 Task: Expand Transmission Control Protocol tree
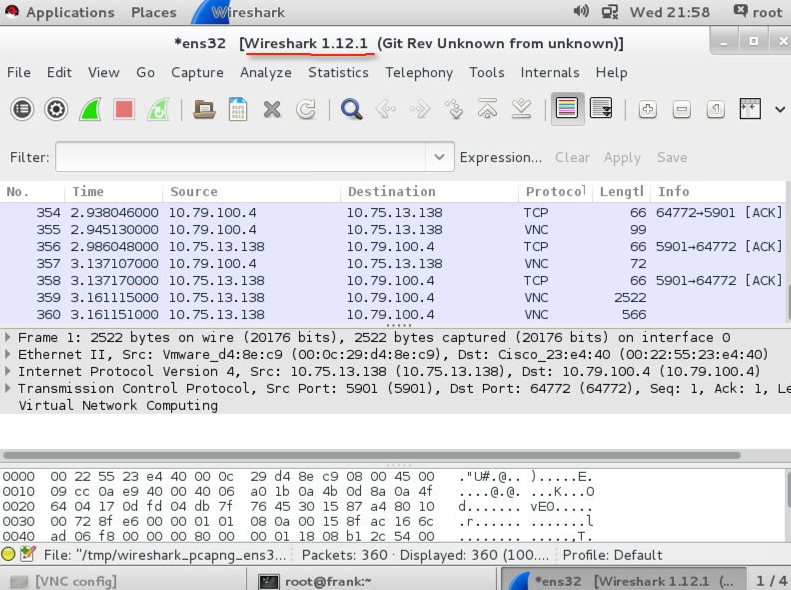click(x=8, y=388)
